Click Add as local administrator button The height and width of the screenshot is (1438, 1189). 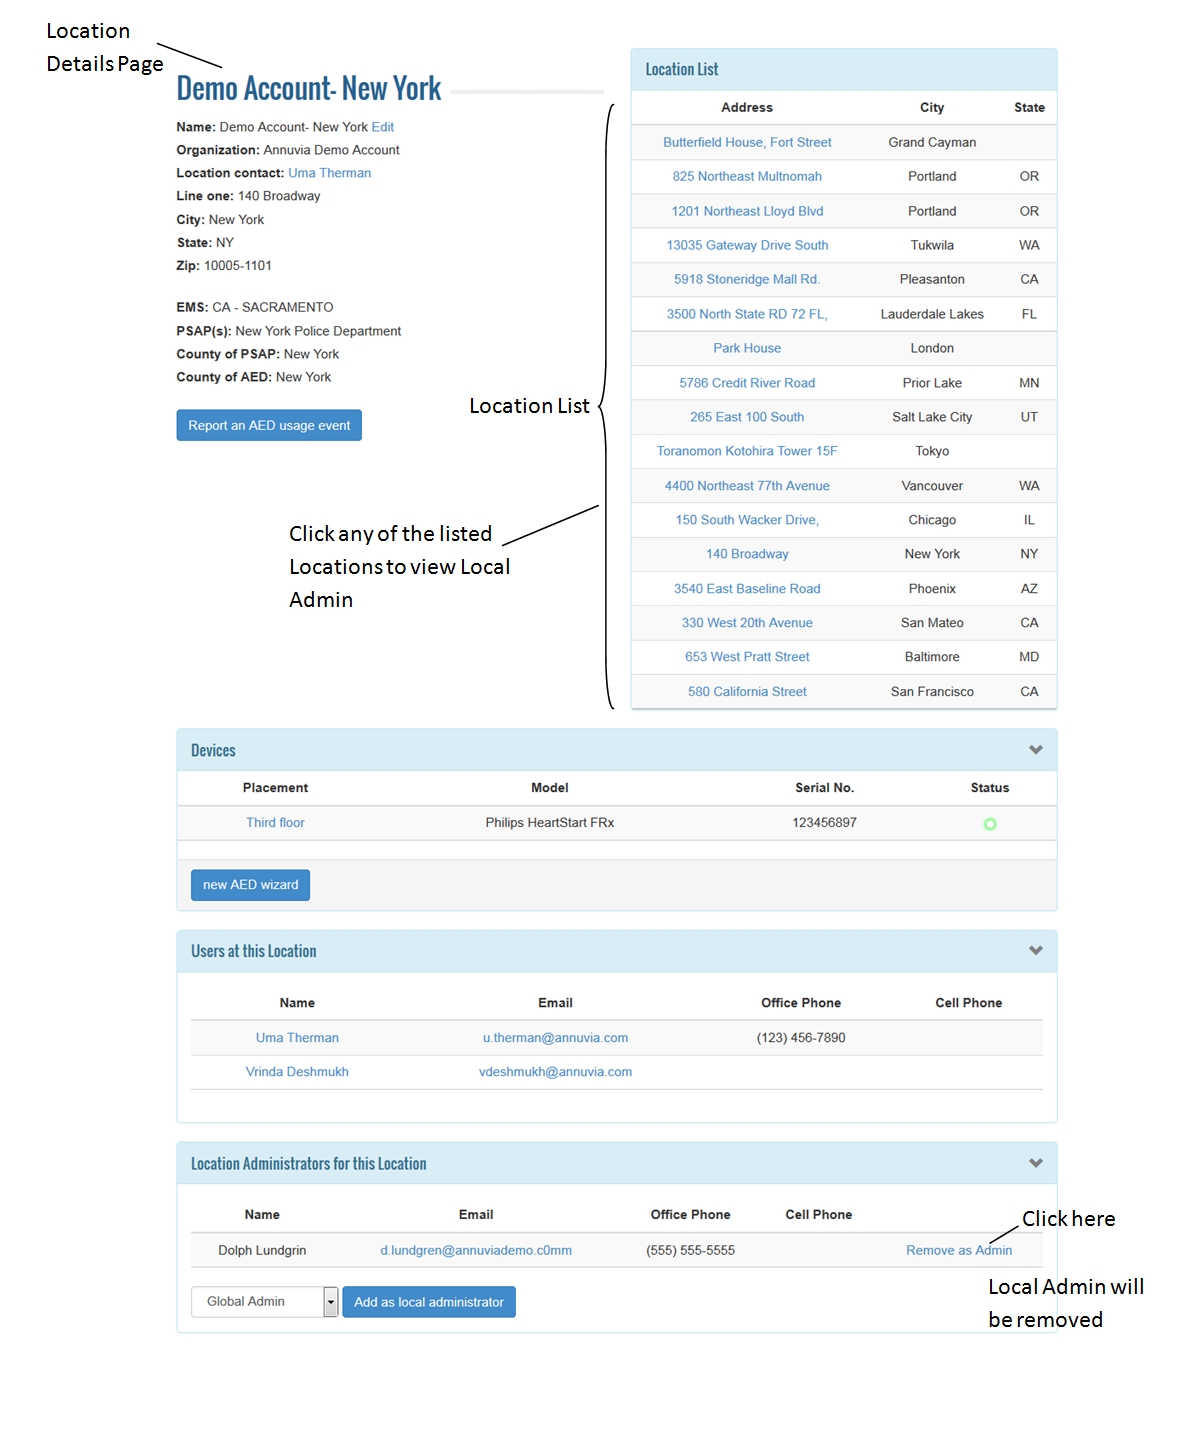(429, 1302)
